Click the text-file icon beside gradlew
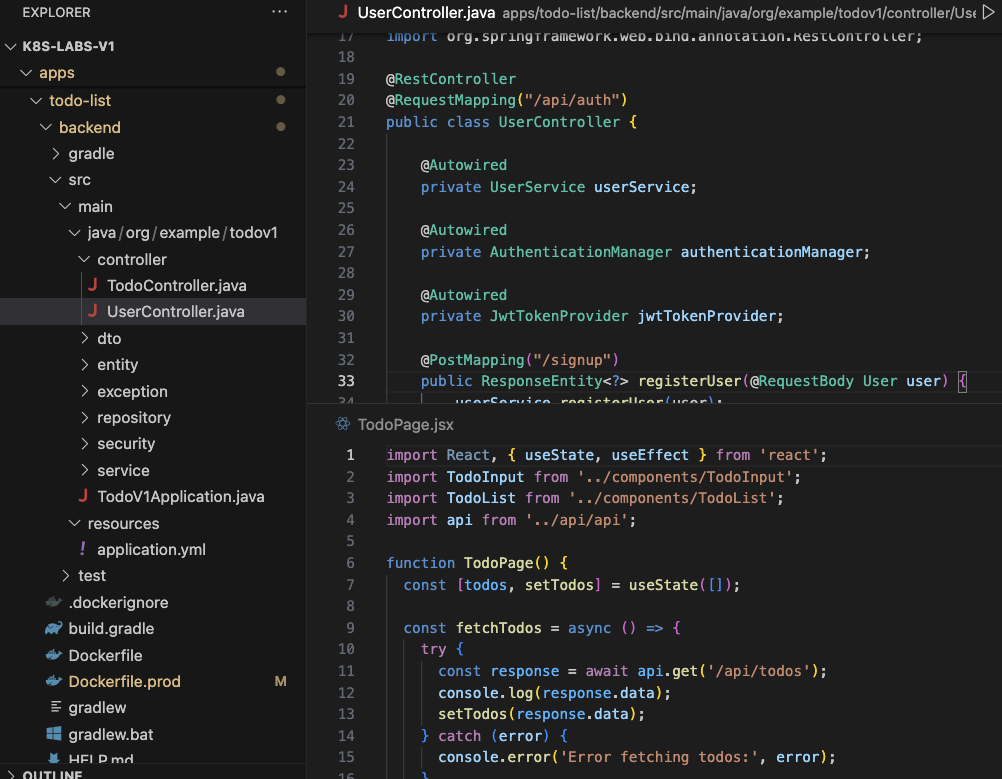The image size is (1002, 779). [x=56, y=707]
